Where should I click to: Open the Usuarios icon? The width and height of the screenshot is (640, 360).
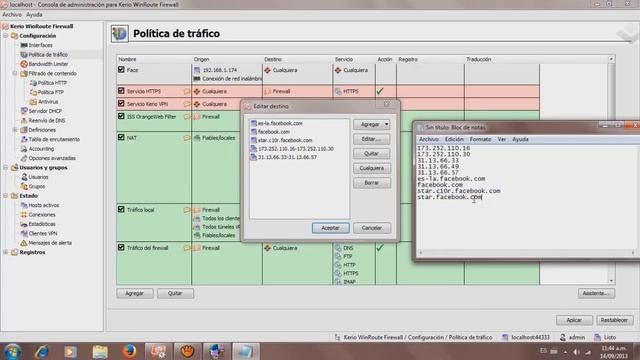click(x=24, y=177)
